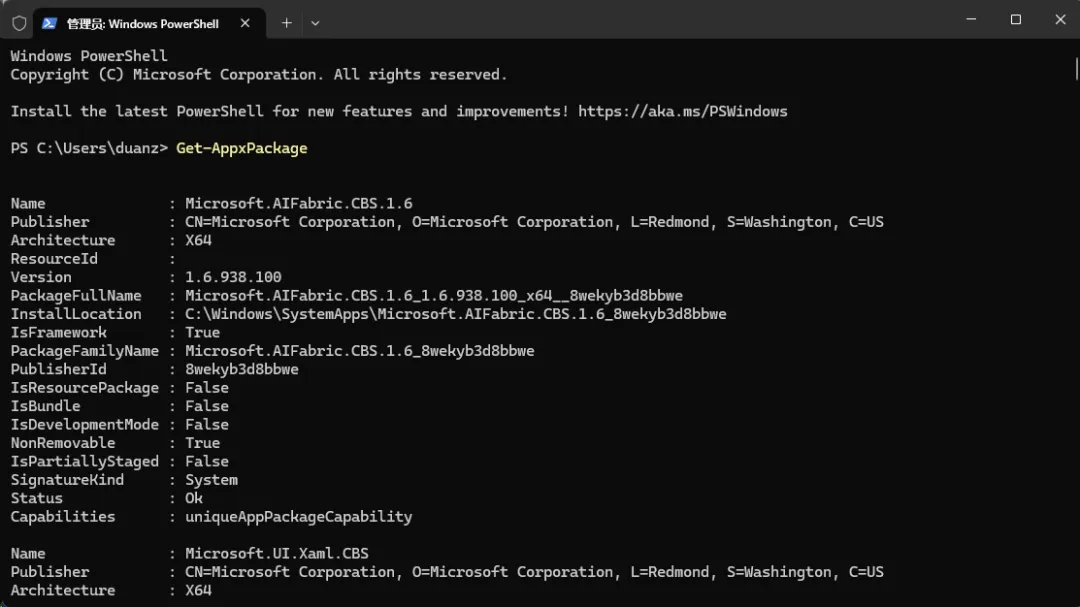Click the uniqueAppPackageCapability value
Screen dimensions: 1080x607
(x=299, y=517)
